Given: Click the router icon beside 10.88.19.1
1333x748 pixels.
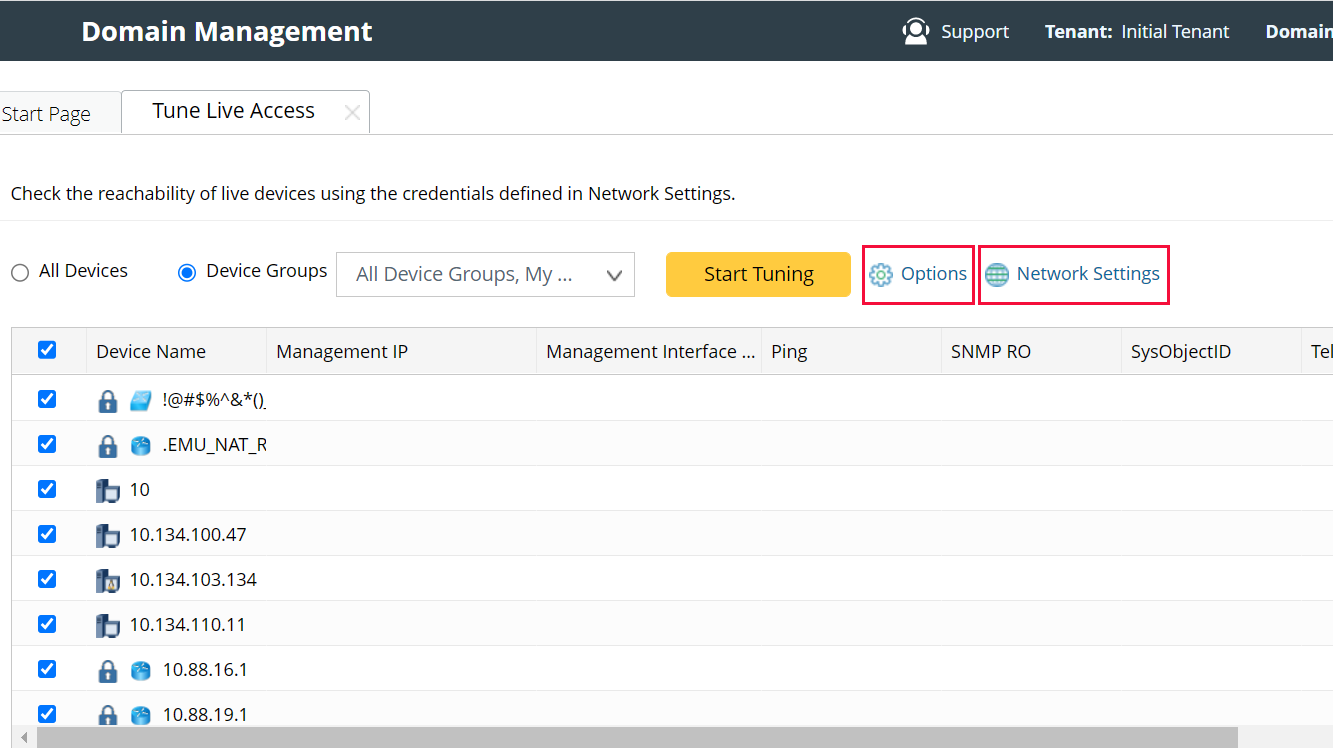Looking at the screenshot, I should click(140, 714).
